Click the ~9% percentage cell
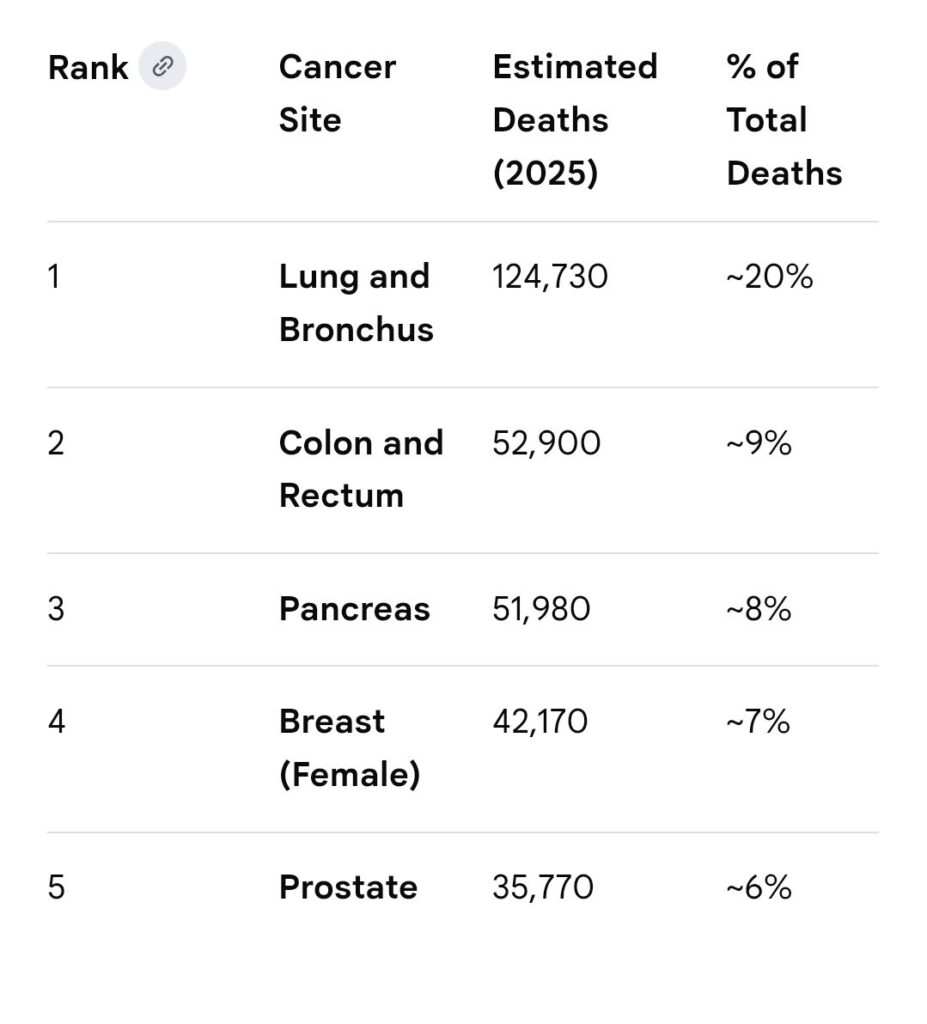This screenshot has width=927, height=1024. coord(758,443)
